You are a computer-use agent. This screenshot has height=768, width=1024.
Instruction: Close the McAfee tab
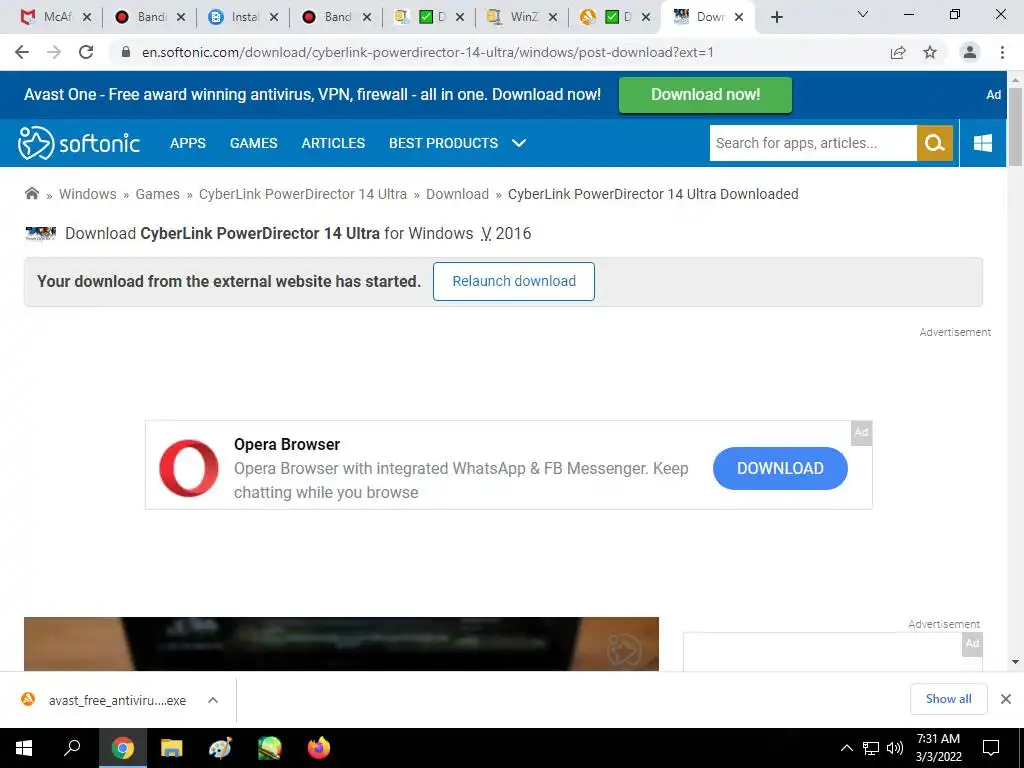[x=87, y=17]
